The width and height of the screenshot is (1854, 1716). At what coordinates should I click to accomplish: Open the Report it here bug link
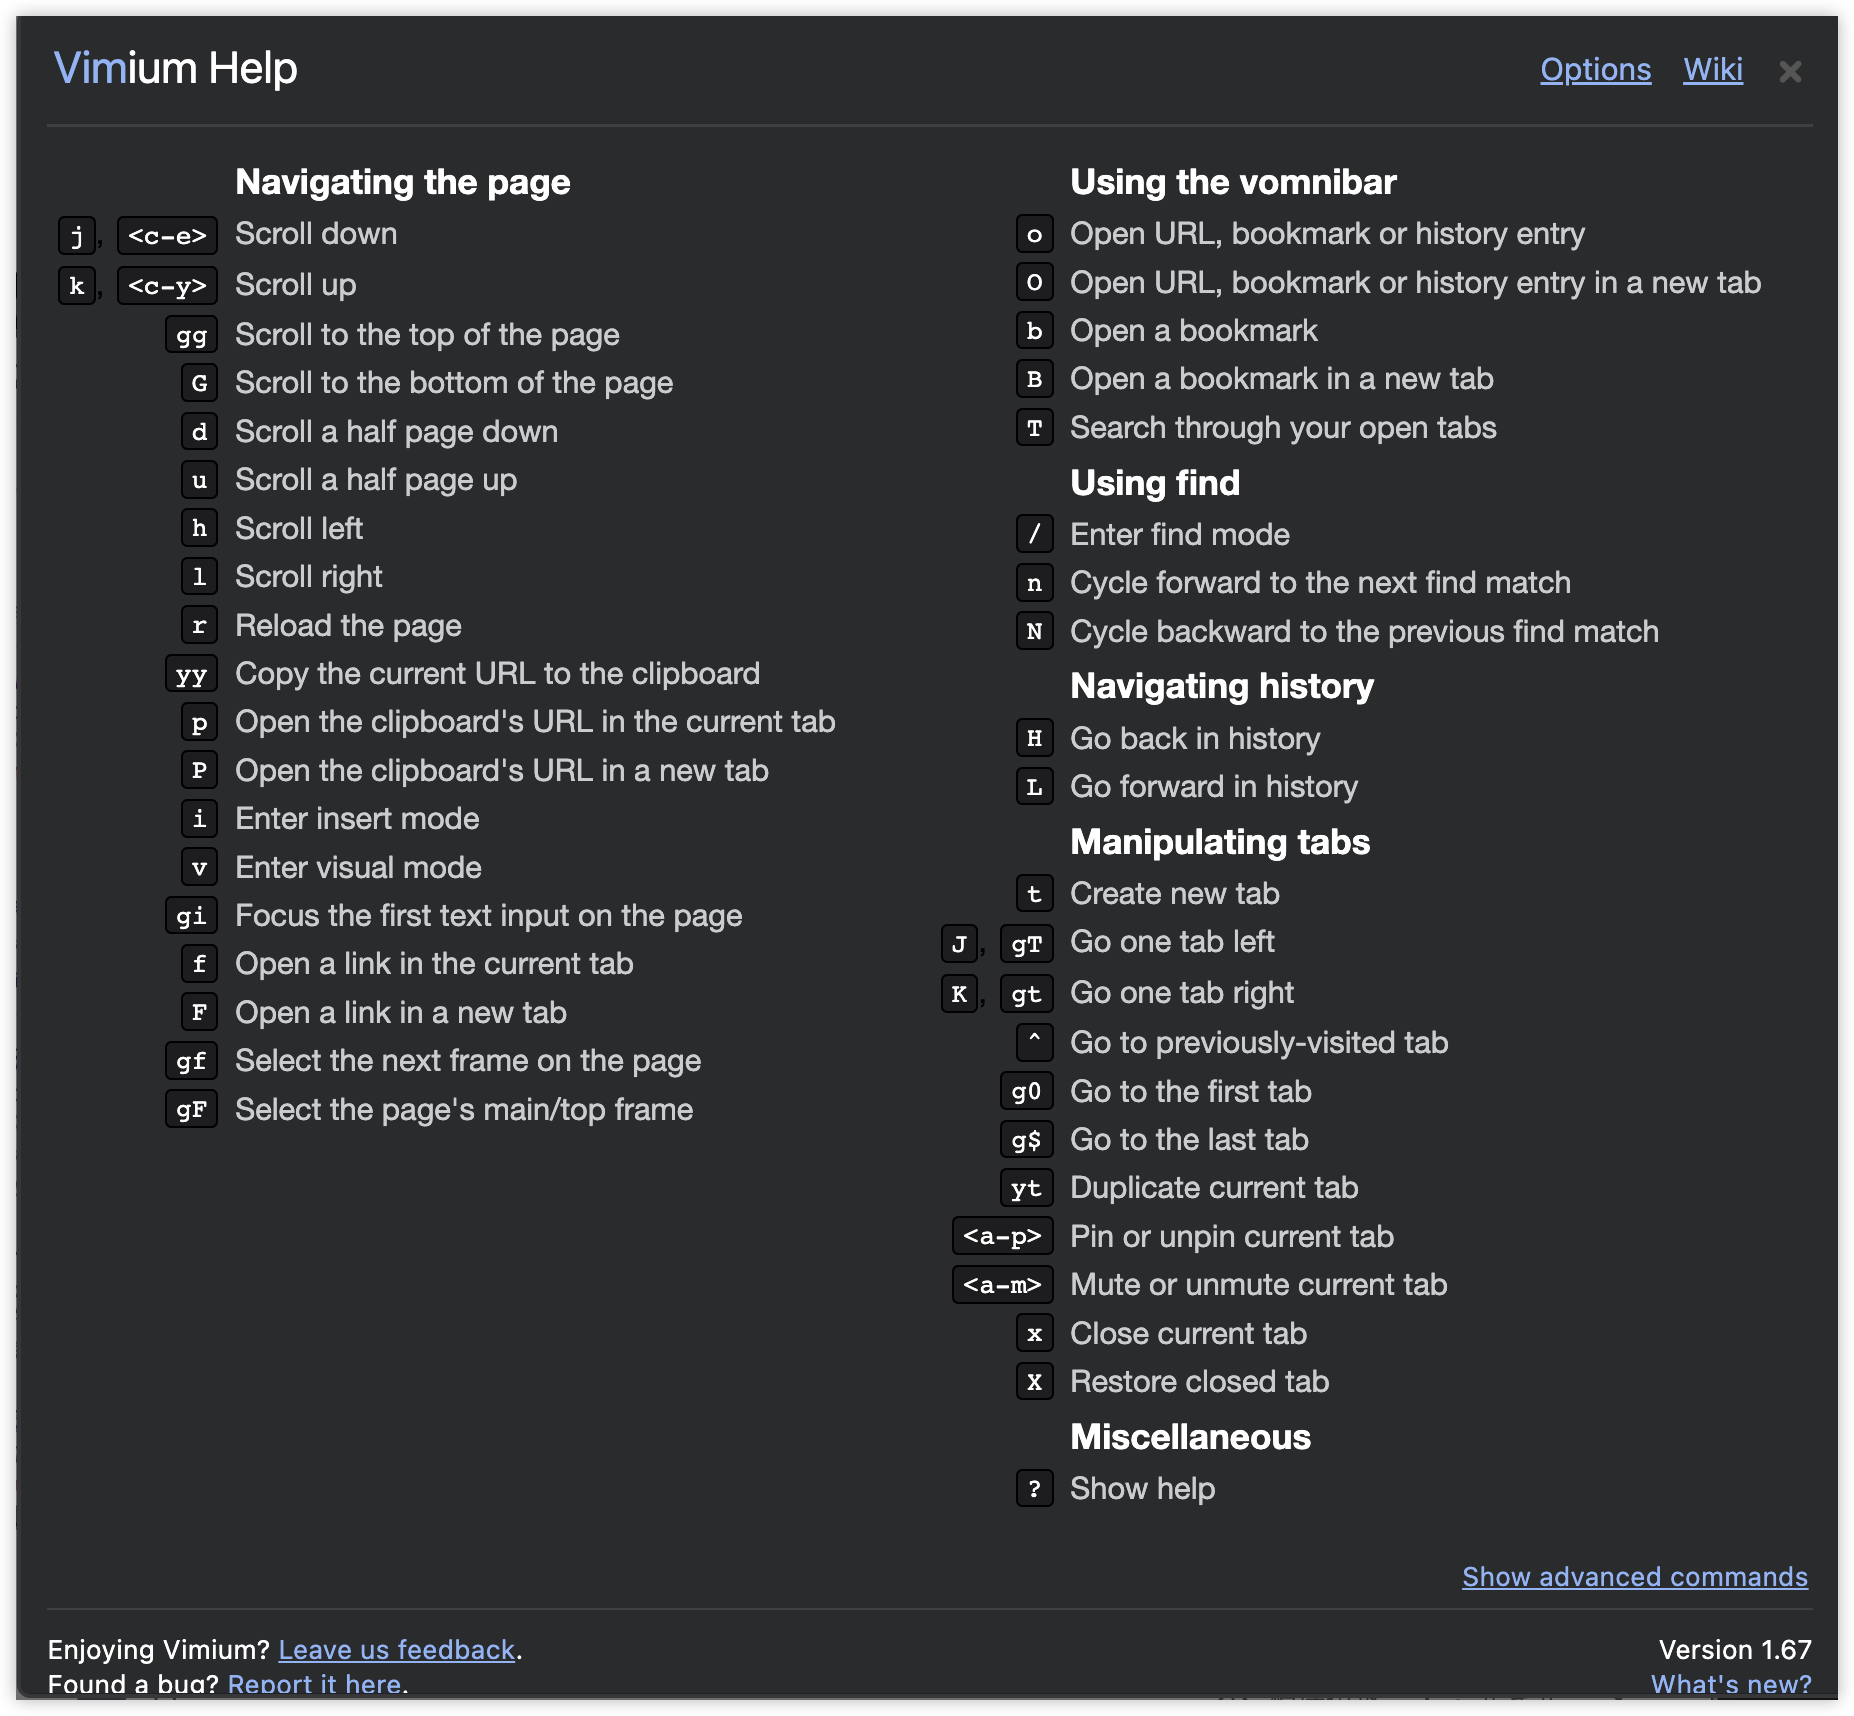point(315,1684)
